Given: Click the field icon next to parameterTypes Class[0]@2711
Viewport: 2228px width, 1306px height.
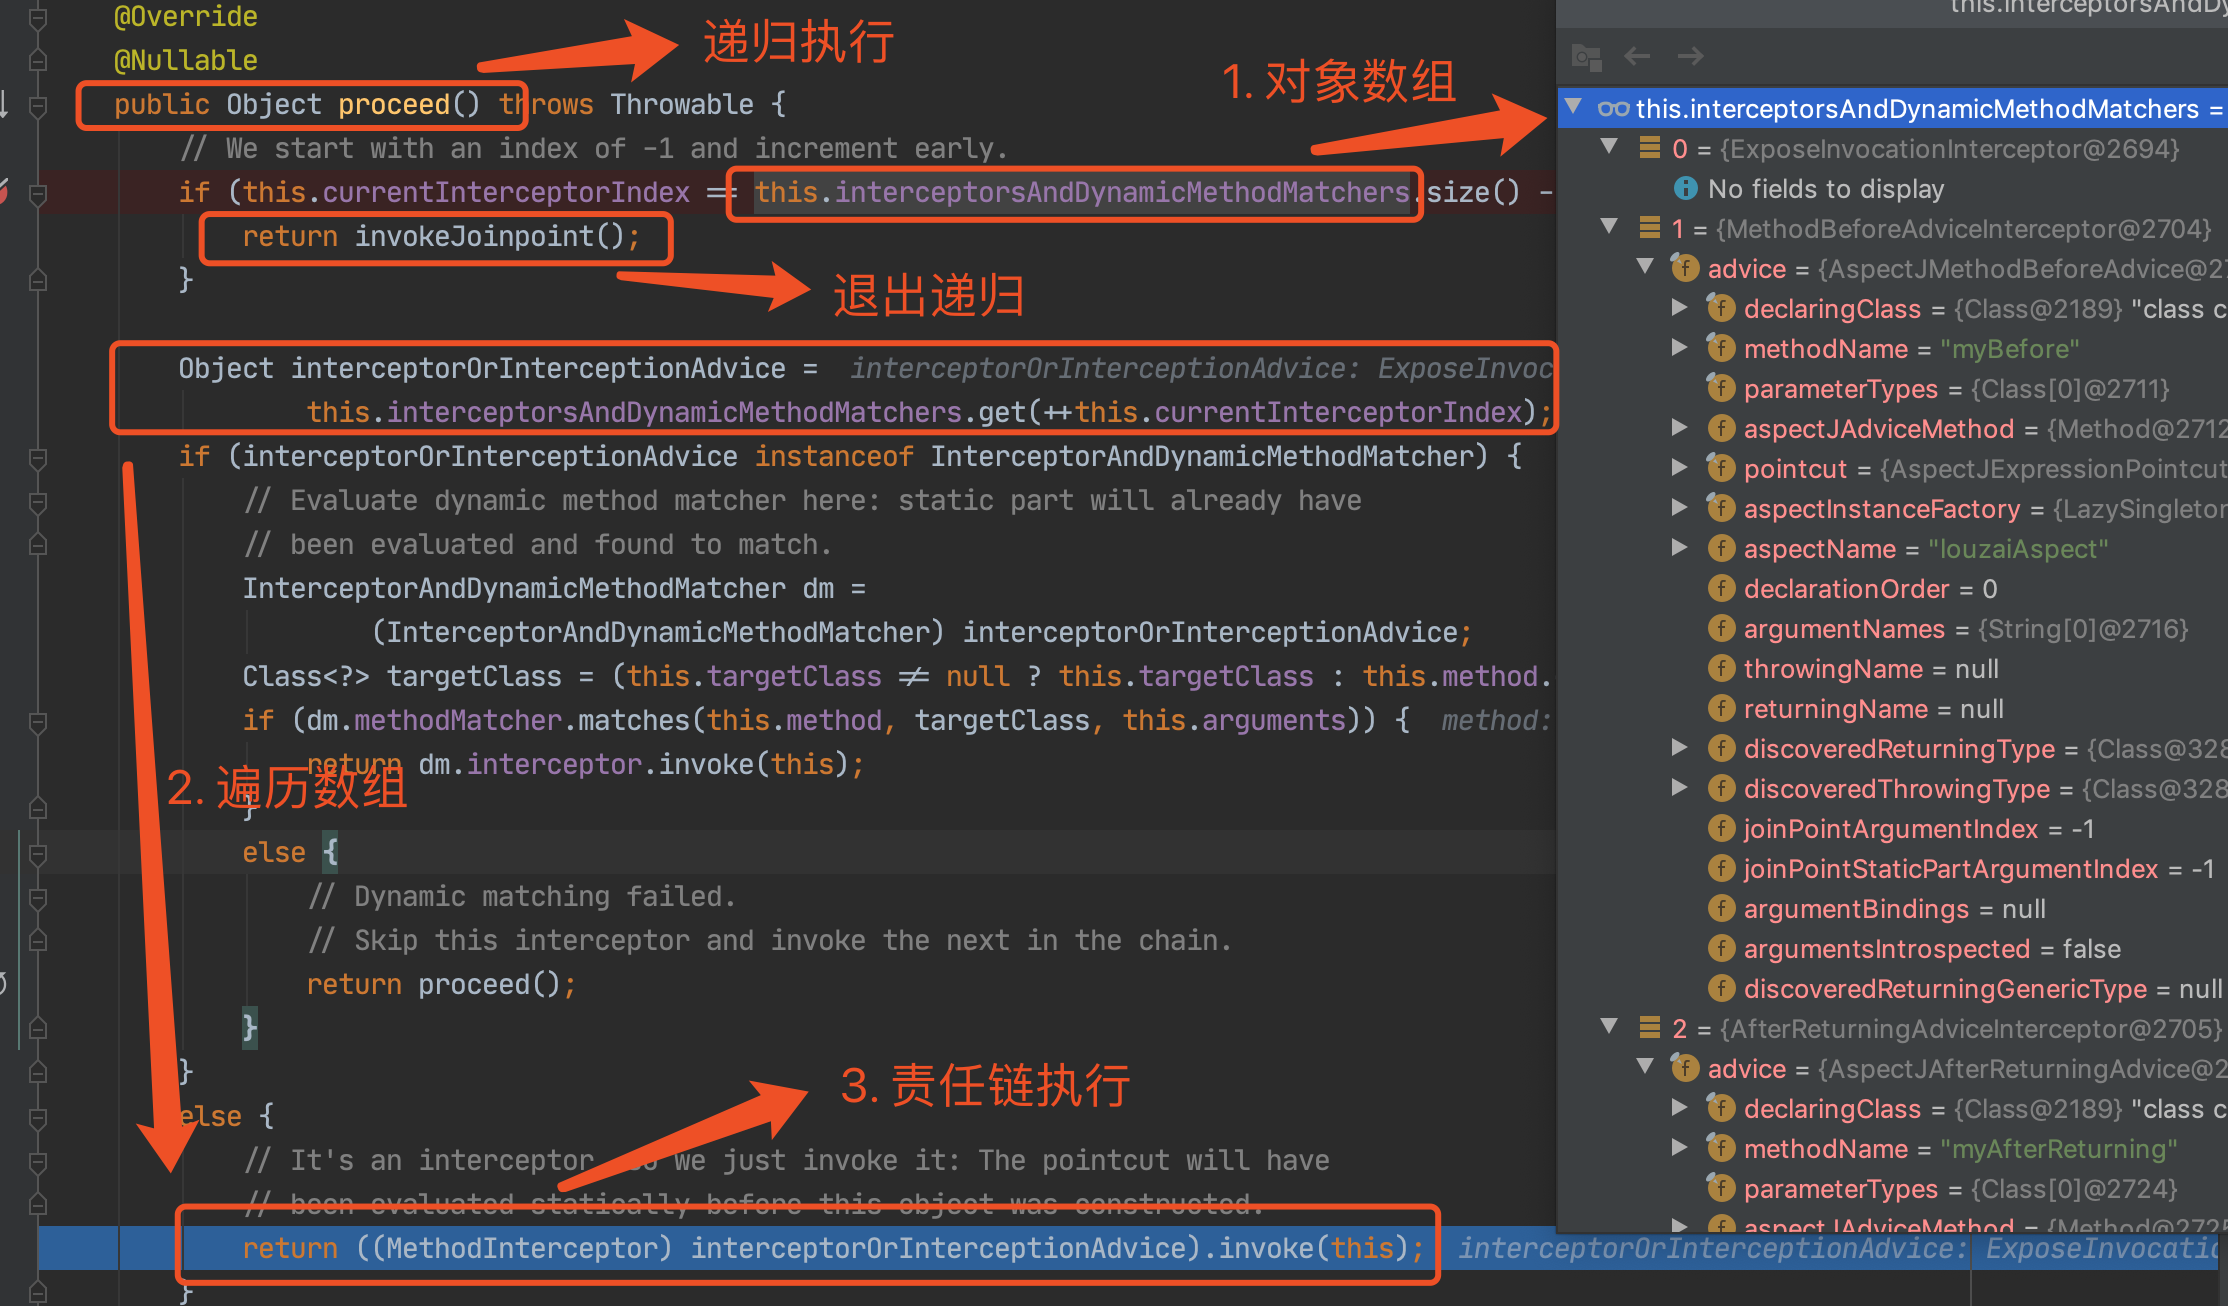Looking at the screenshot, I should click(1721, 388).
